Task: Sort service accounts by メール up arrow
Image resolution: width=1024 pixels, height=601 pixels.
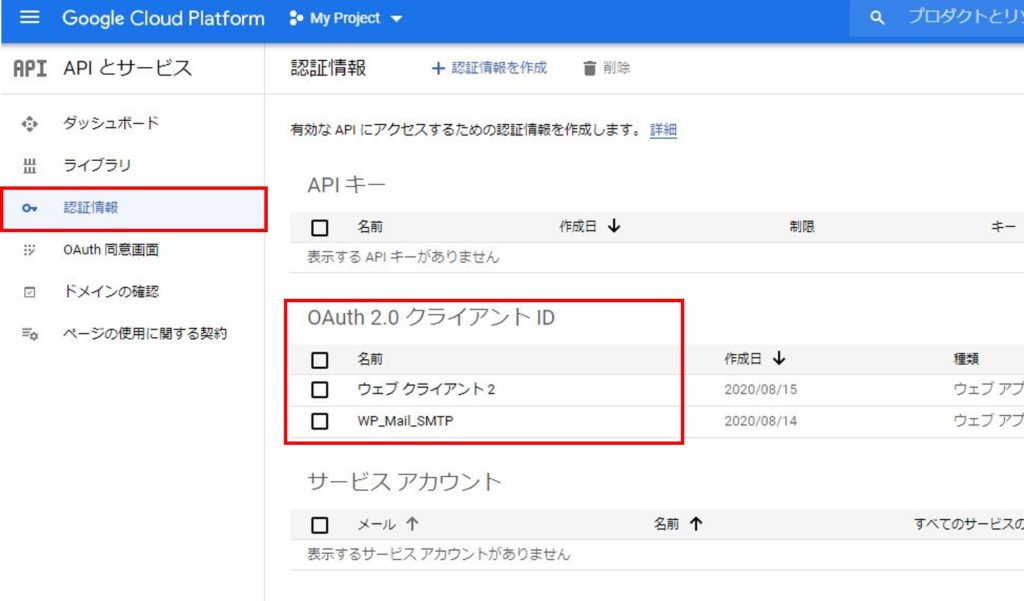Action: [412, 523]
